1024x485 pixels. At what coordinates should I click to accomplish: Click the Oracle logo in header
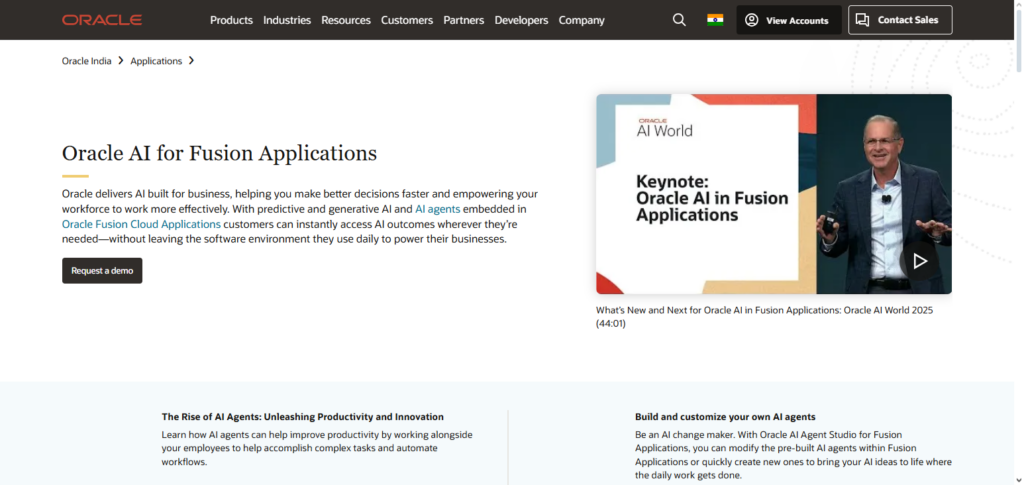(102, 20)
